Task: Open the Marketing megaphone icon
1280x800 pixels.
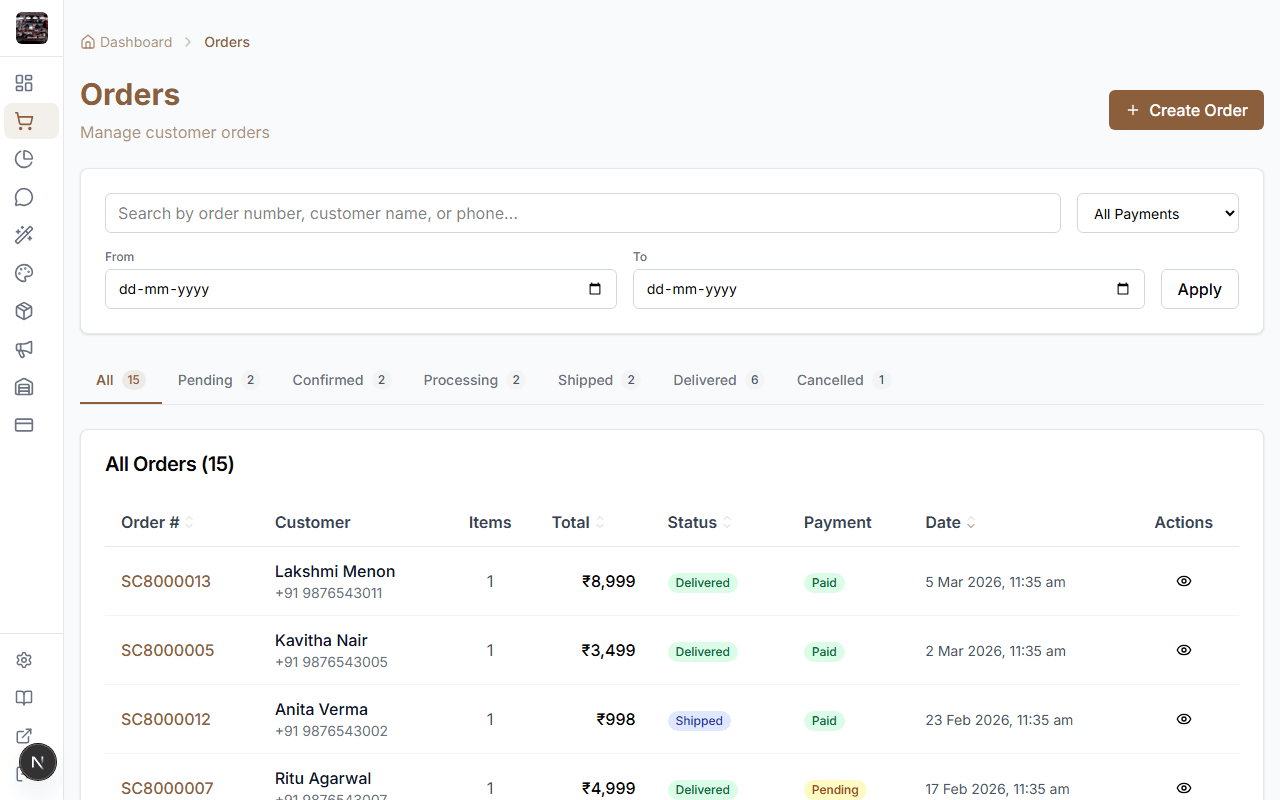Action: tap(24, 349)
